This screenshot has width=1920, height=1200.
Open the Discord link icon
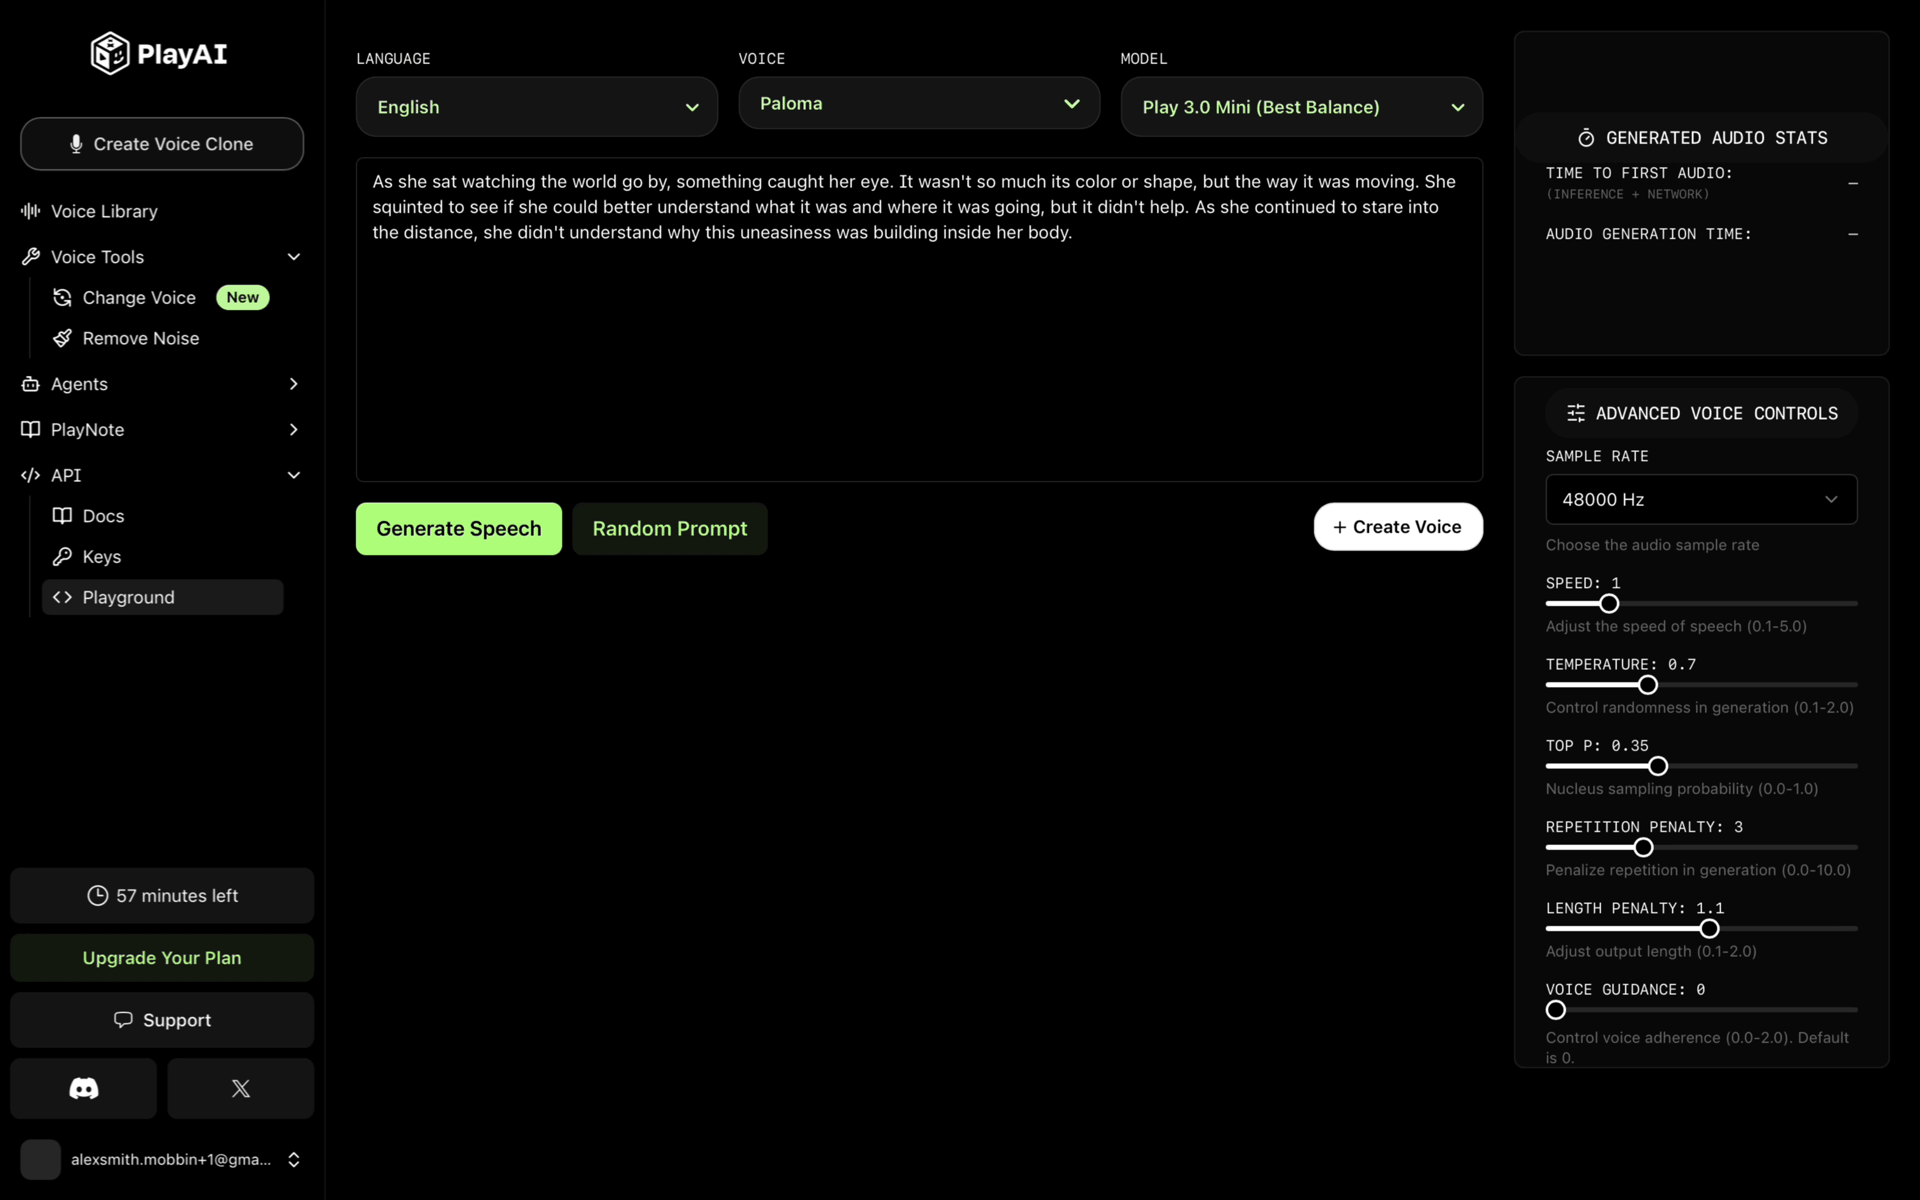coord(84,1088)
